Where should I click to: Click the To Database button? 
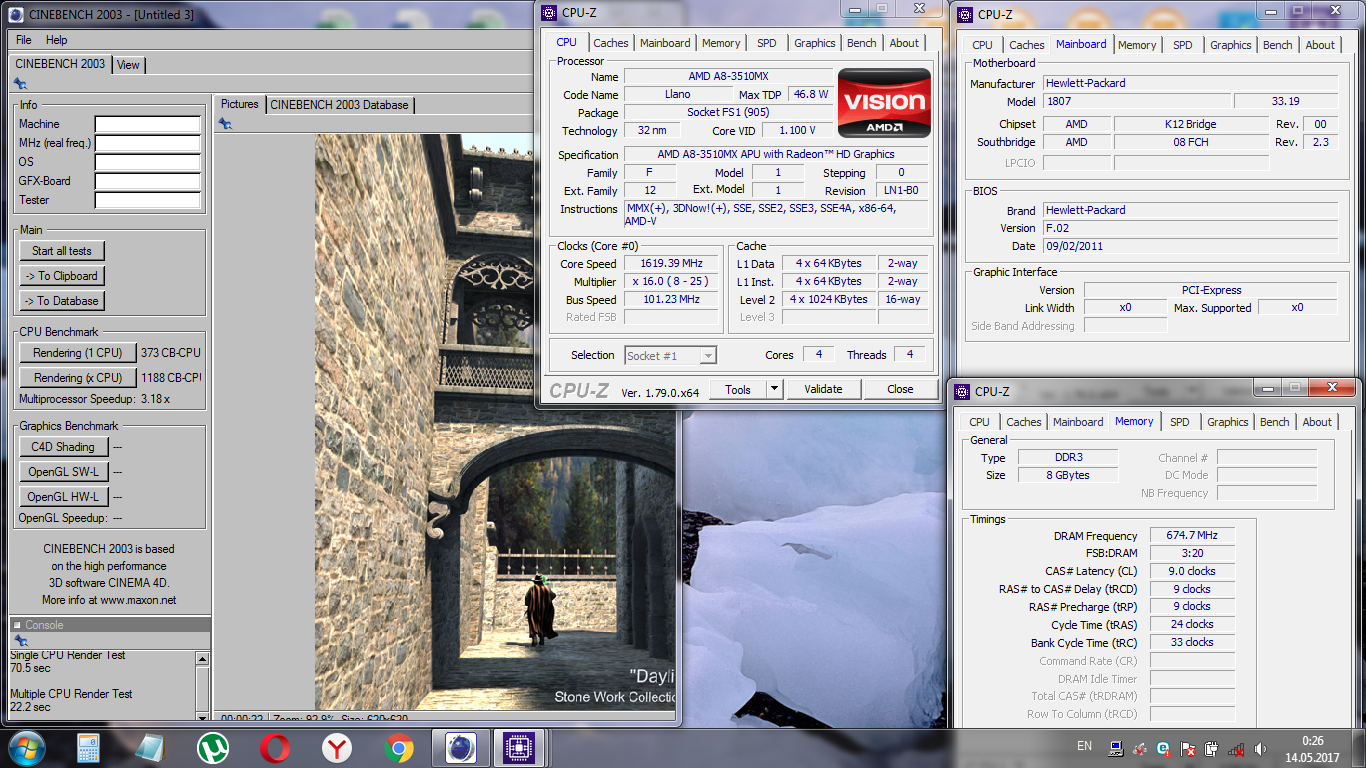pos(62,301)
